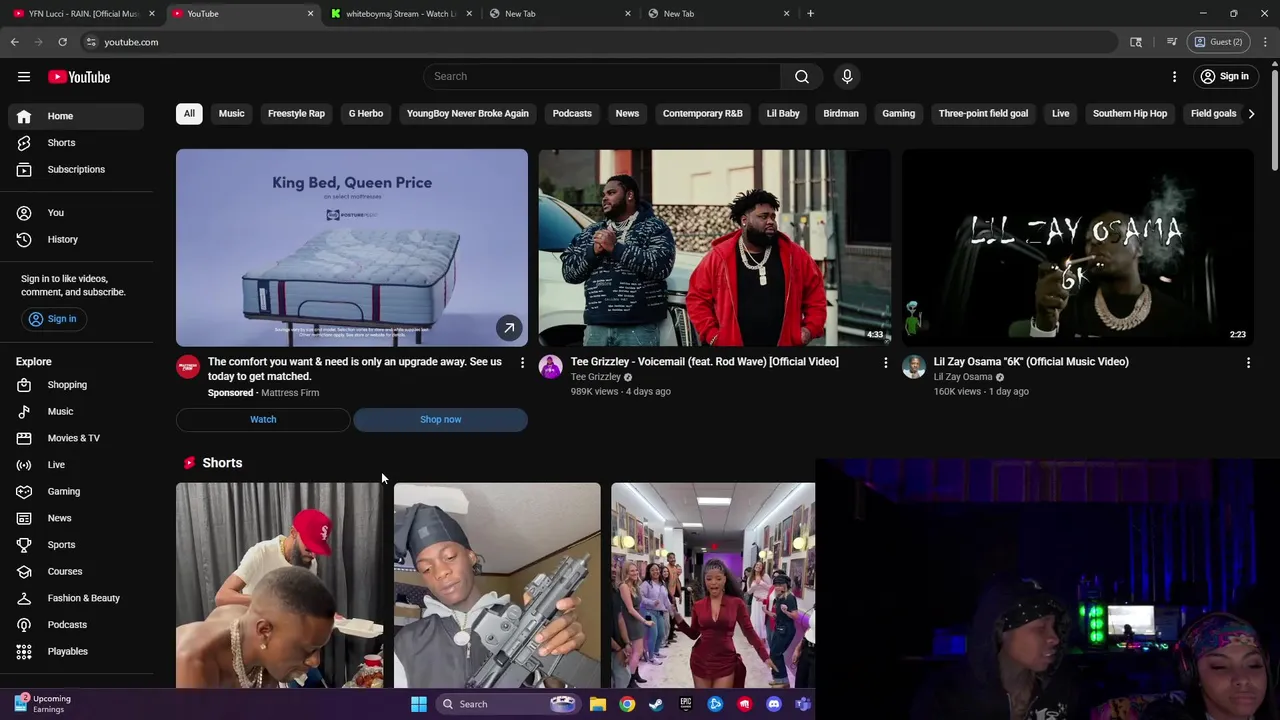1280x720 pixels.
Task: Open Tee Grizzley Voicemail video thumbnail
Action: (x=715, y=248)
